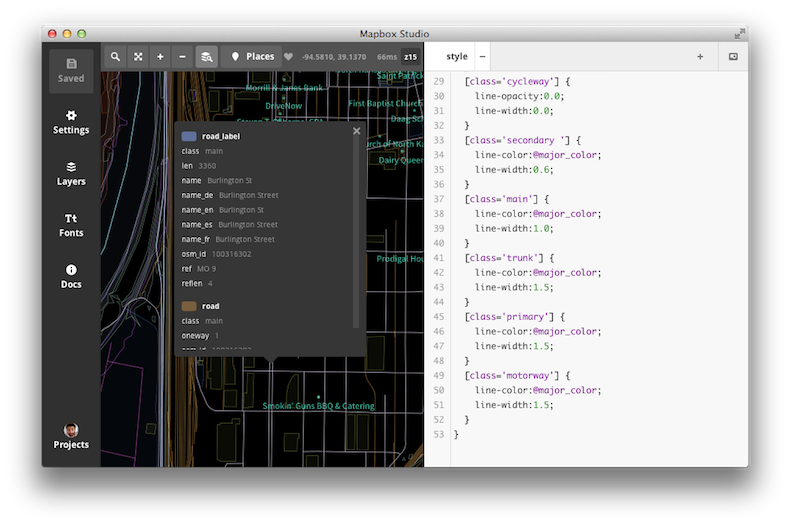
Task: Open the Layers panel
Action: [71, 174]
